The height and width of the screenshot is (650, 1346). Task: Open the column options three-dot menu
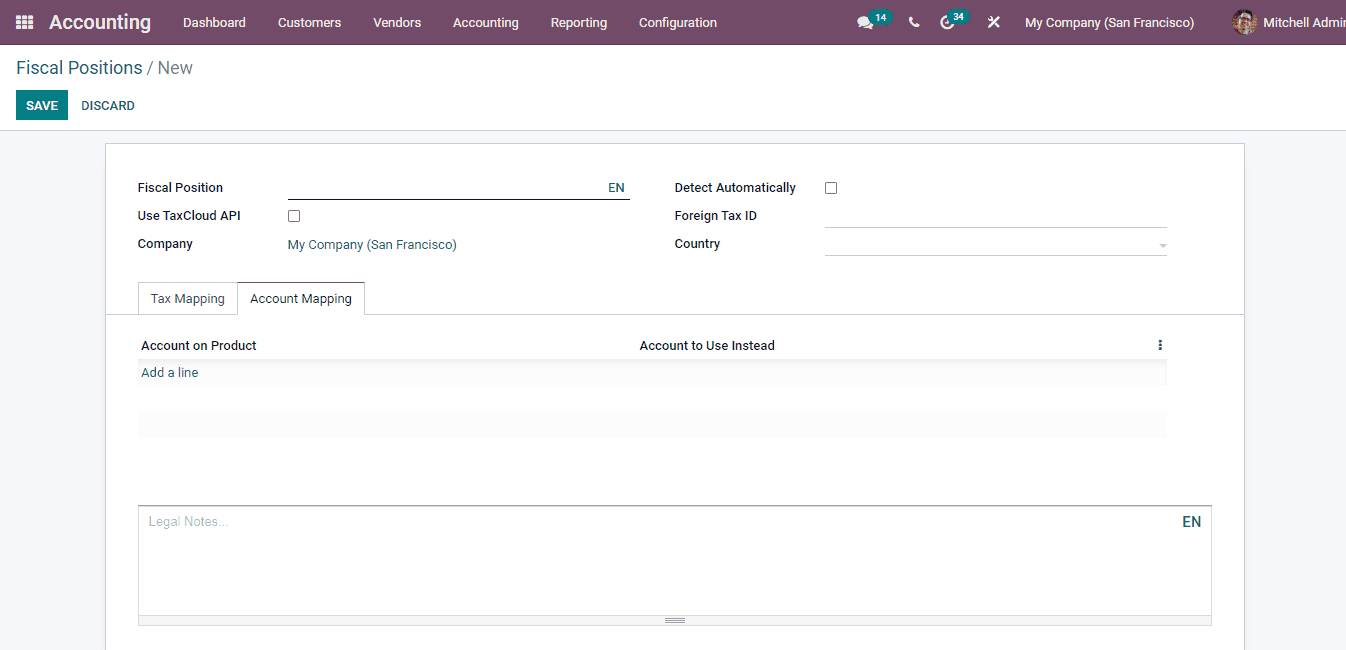tap(1160, 345)
